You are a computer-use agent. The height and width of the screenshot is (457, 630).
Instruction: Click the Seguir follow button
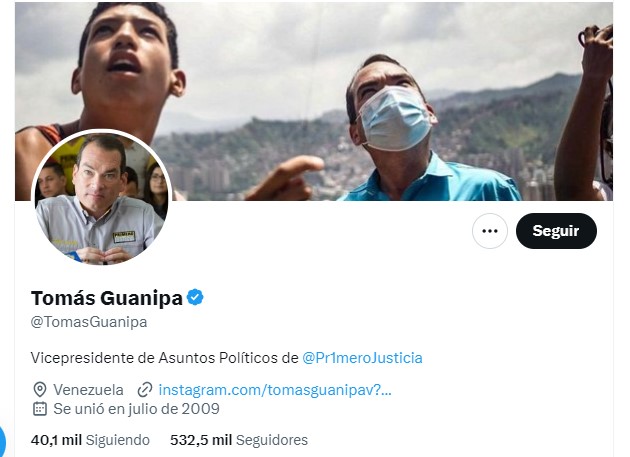pyautogui.click(x=556, y=231)
